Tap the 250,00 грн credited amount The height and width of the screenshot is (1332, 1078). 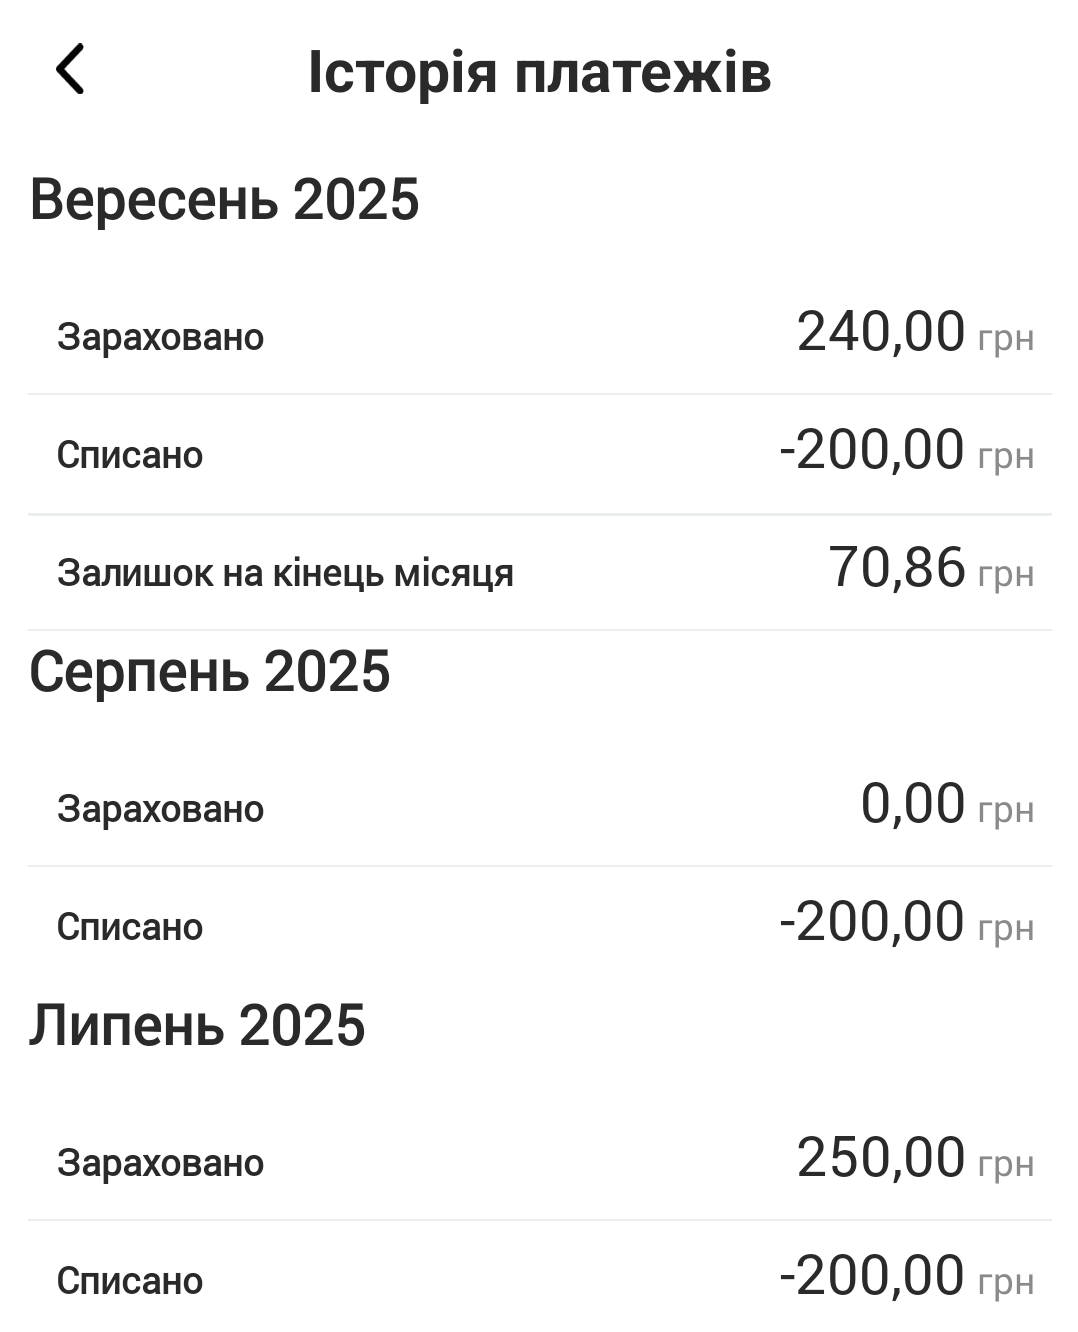pyautogui.click(x=914, y=1159)
